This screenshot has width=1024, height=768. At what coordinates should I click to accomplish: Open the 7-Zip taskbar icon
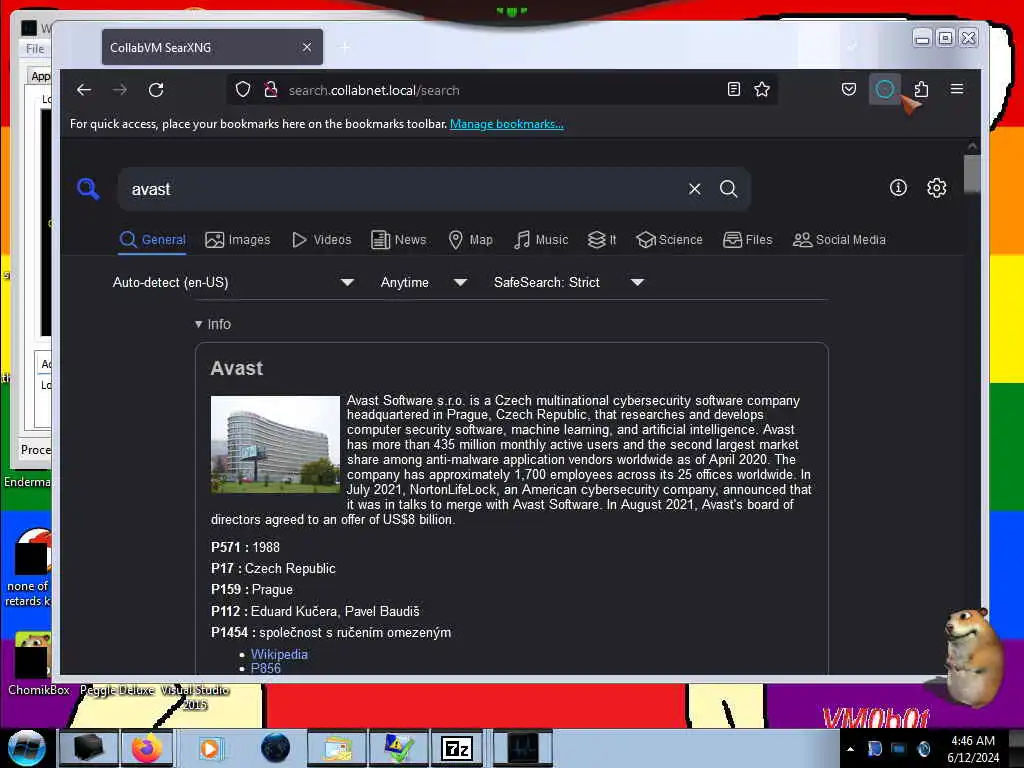(457, 748)
